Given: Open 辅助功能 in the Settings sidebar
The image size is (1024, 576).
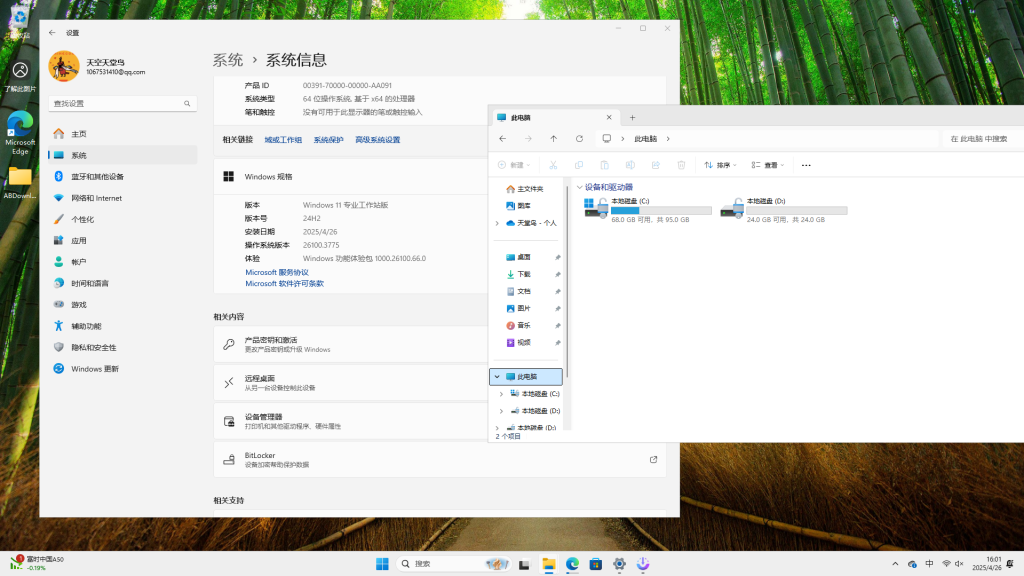Looking at the screenshot, I should pos(123,326).
